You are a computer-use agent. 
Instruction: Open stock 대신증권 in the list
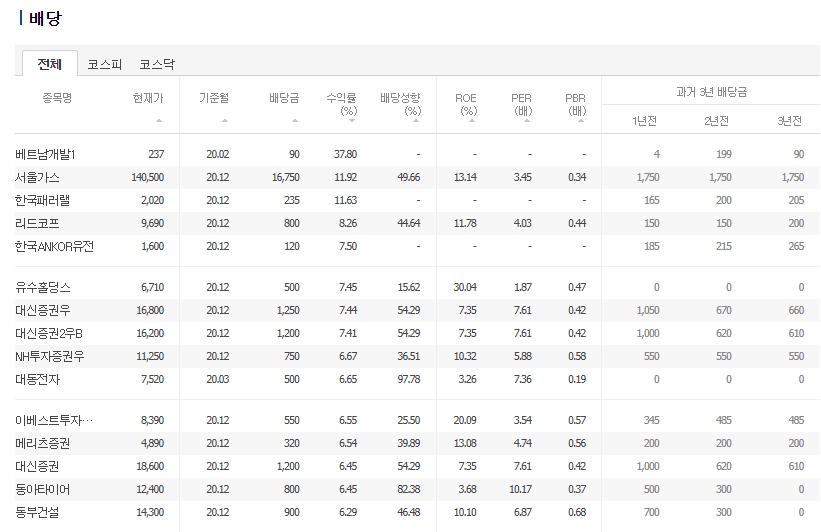(37, 467)
